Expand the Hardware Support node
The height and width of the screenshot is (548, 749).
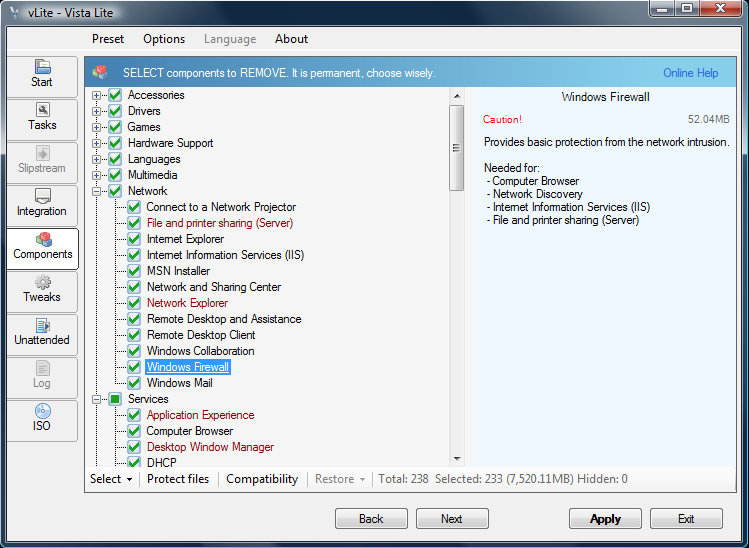point(96,143)
